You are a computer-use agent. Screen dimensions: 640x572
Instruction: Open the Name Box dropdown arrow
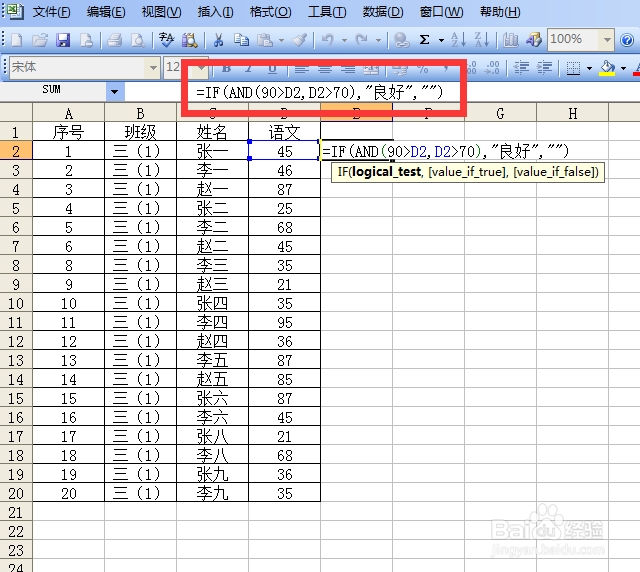pyautogui.click(x=115, y=92)
